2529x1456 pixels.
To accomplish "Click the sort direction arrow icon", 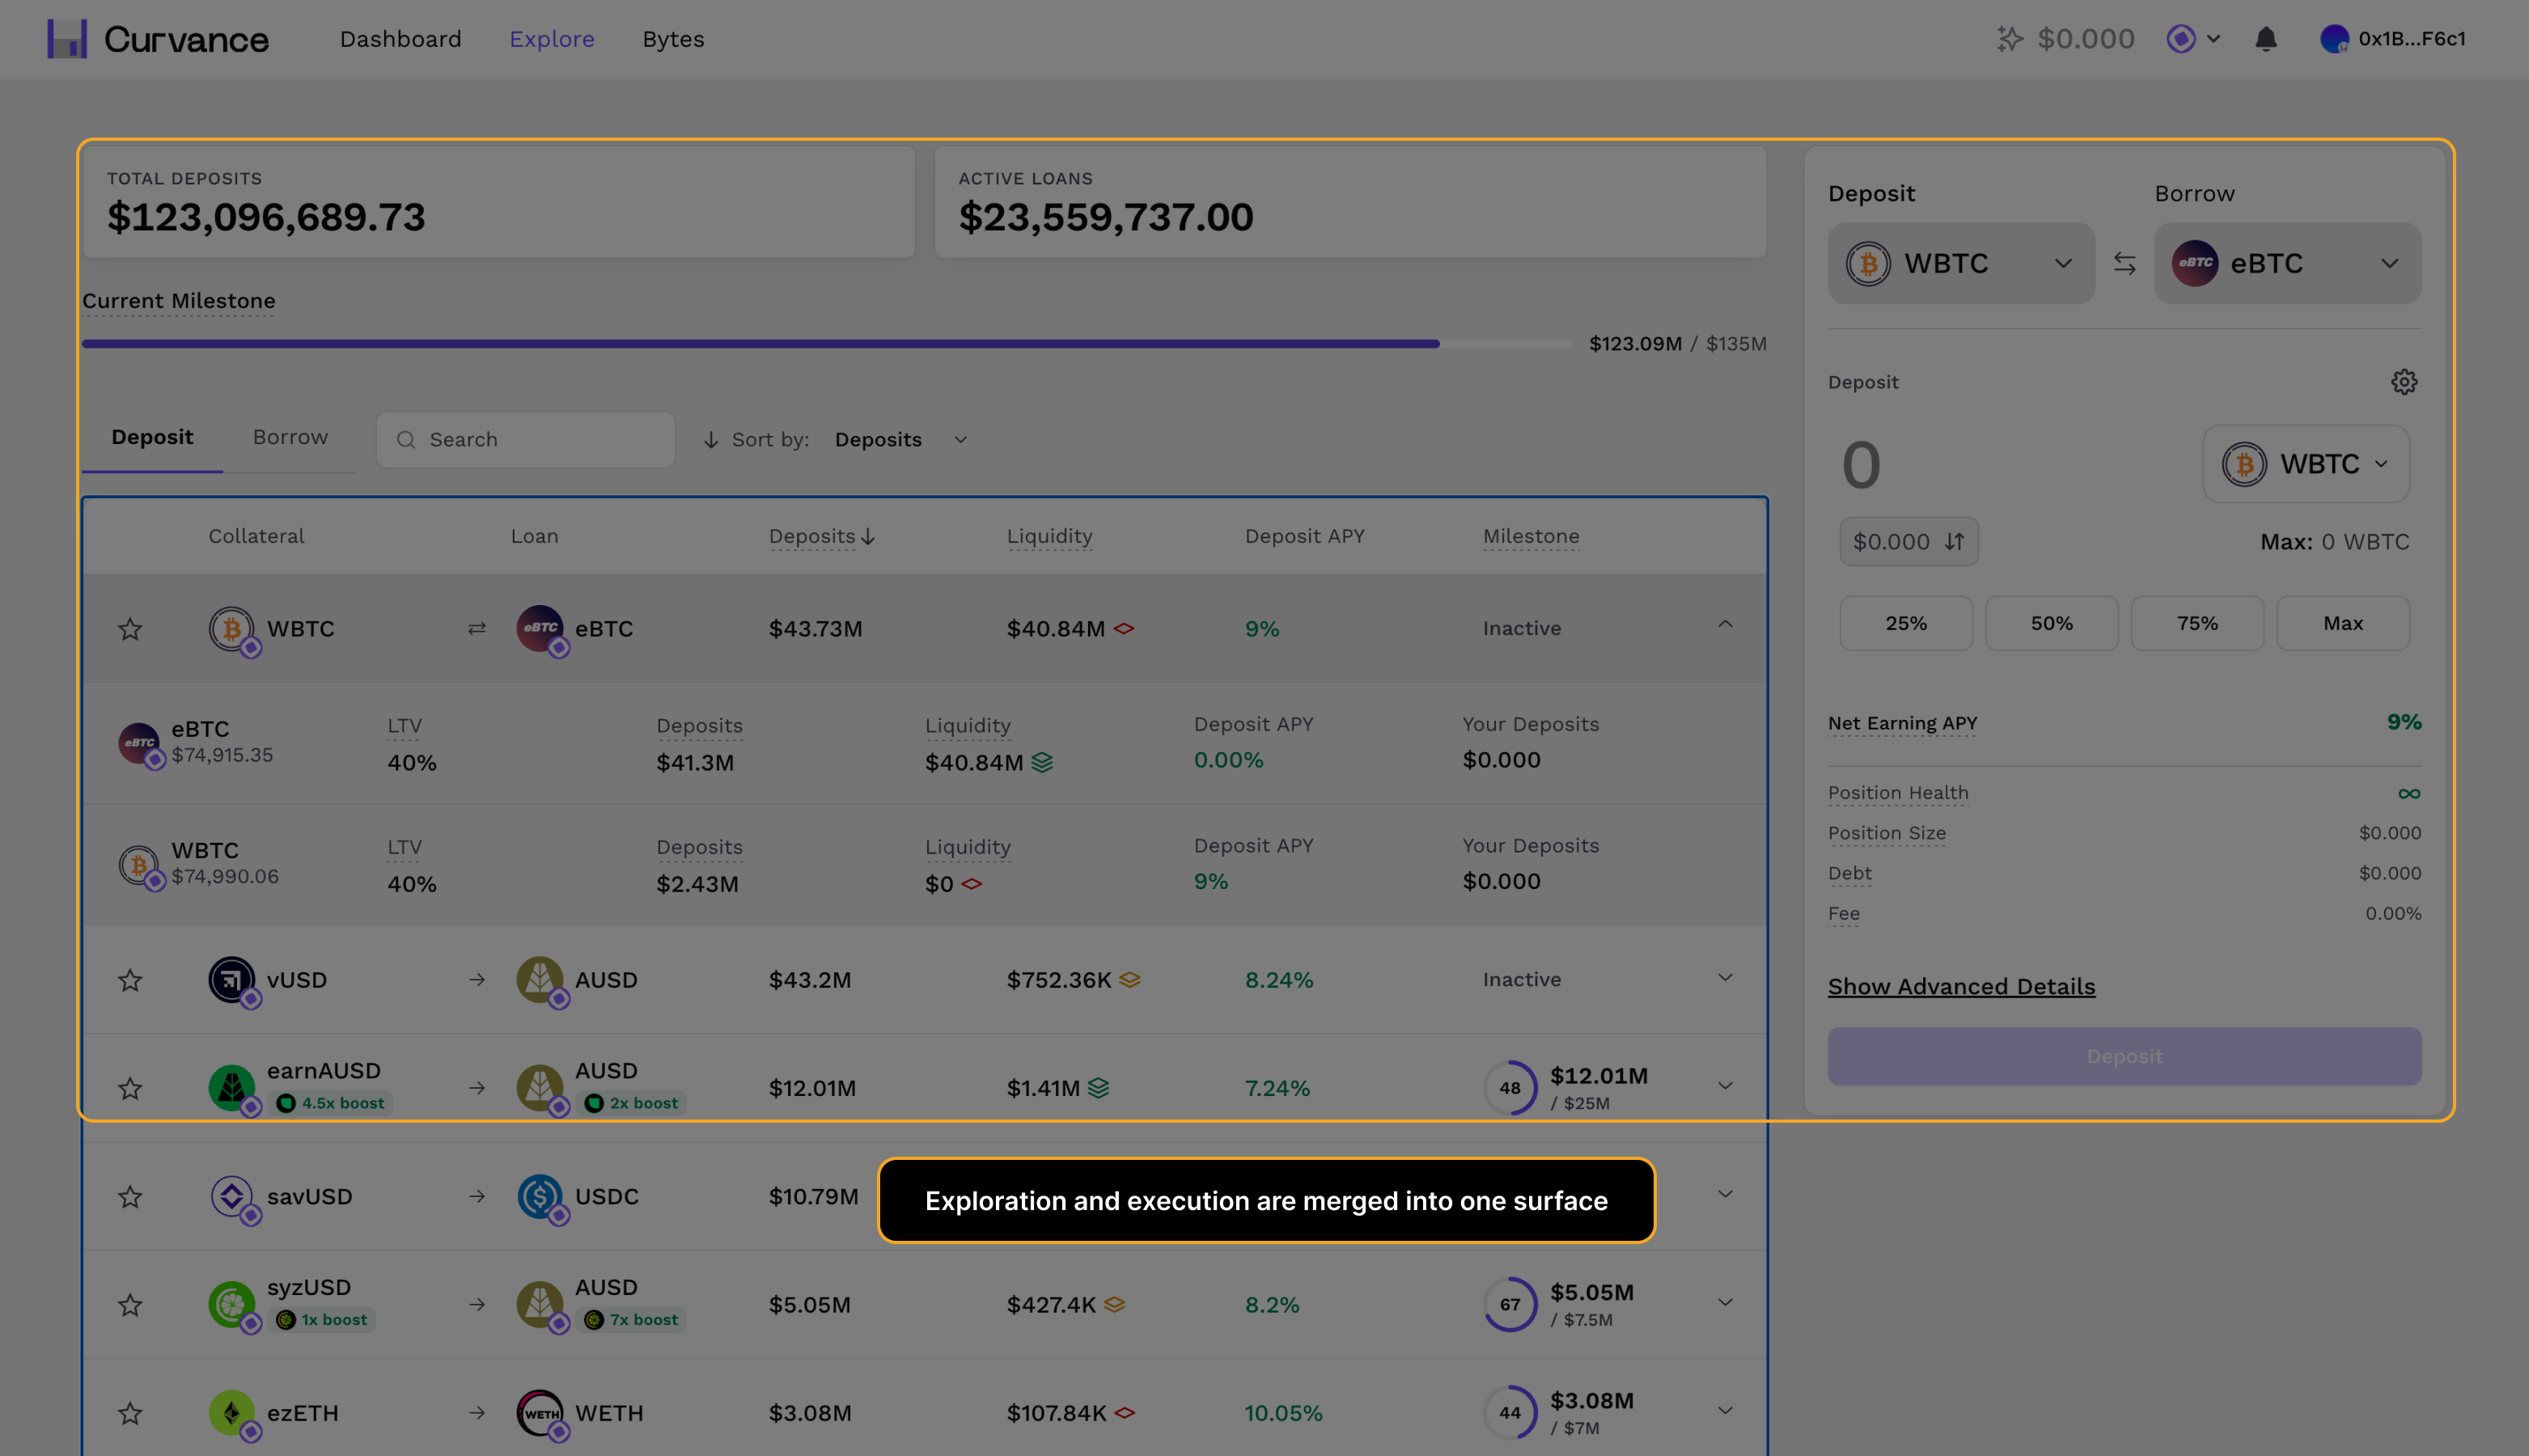I will pos(711,440).
